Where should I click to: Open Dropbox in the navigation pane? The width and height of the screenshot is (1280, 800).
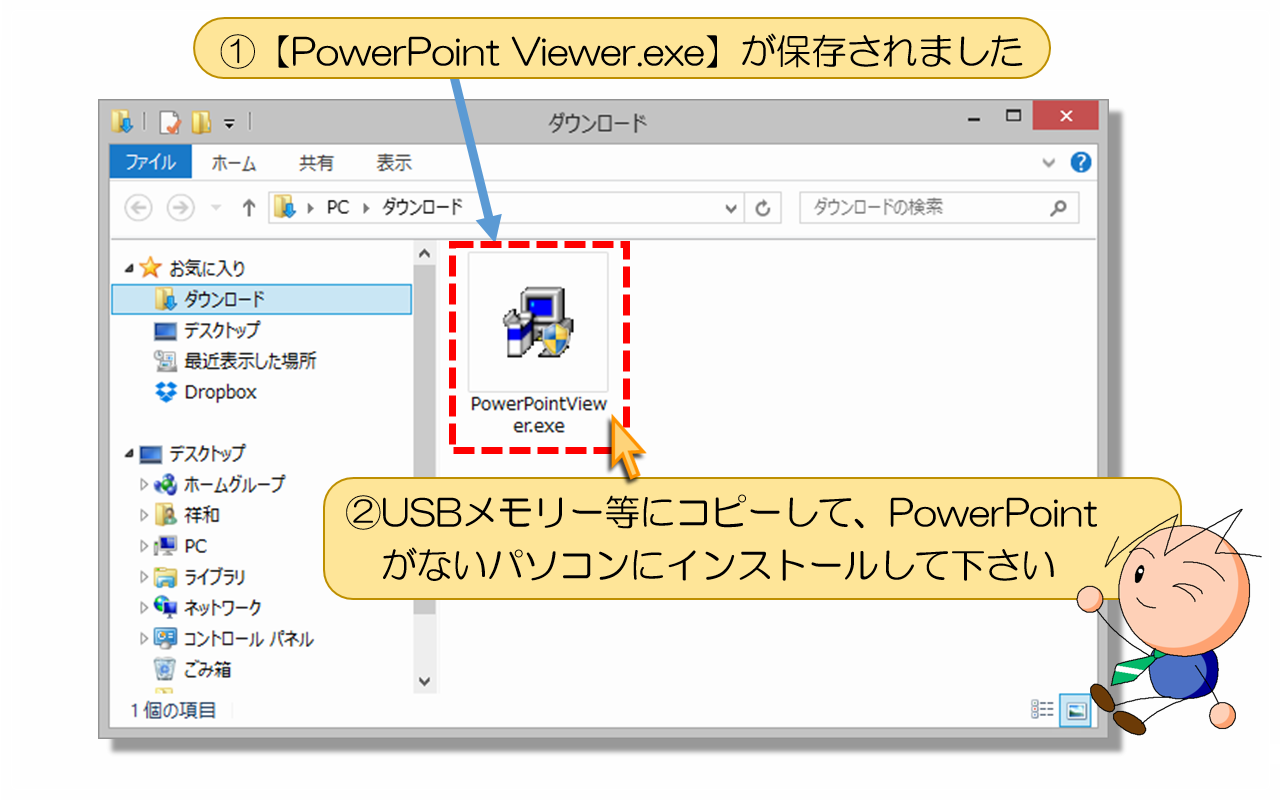click(x=220, y=392)
